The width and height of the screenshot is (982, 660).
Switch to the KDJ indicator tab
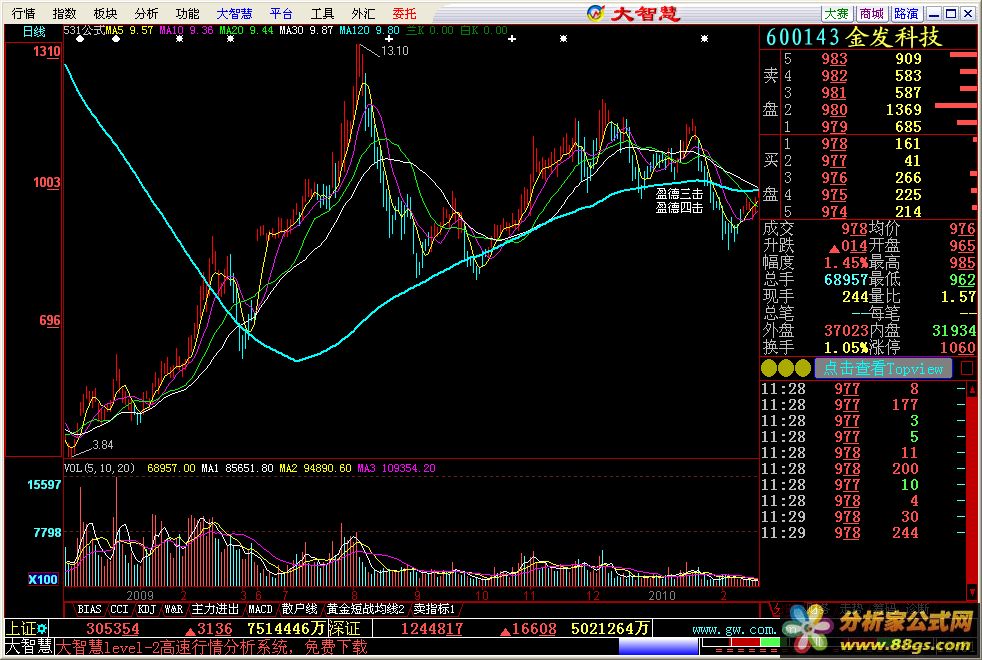coord(147,609)
